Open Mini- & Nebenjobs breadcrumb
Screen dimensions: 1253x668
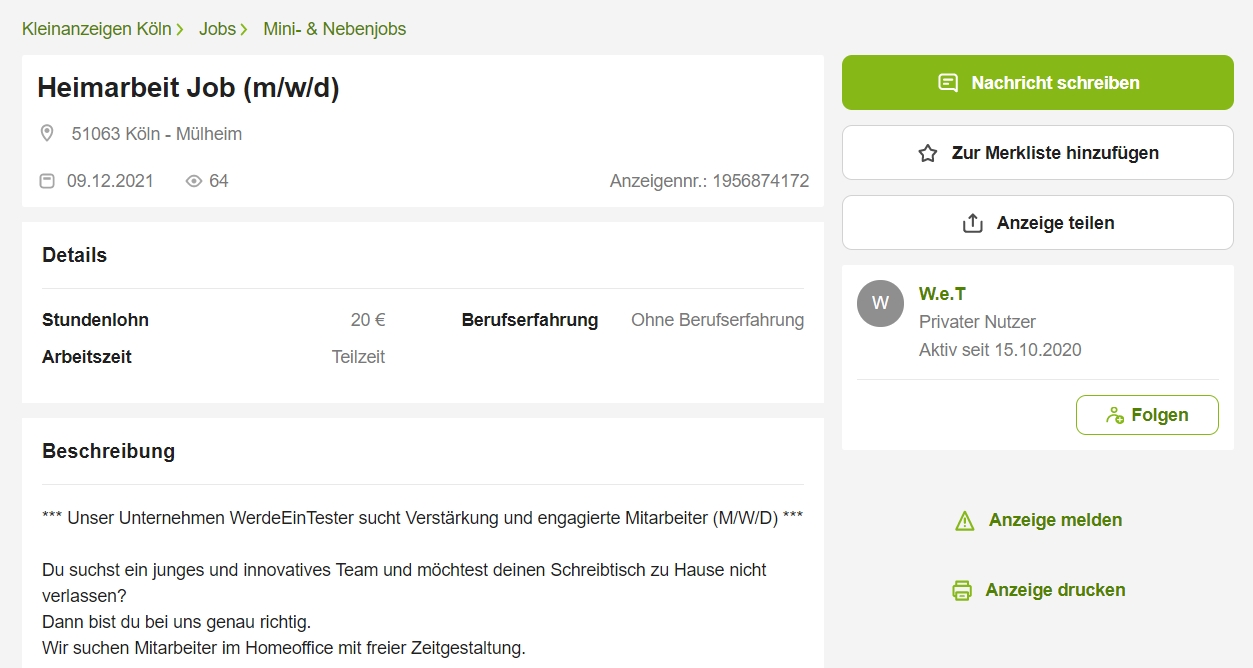click(335, 29)
